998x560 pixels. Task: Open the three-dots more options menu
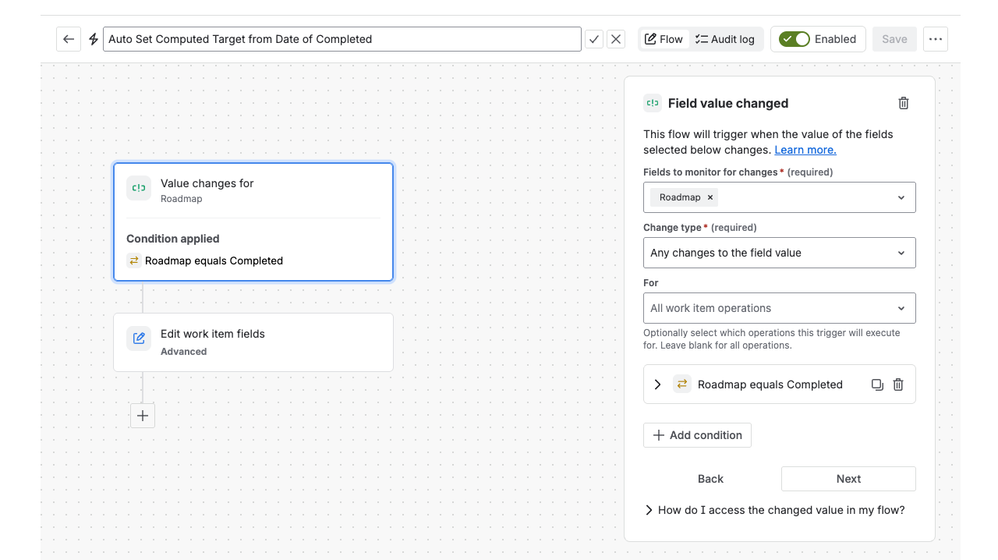pyautogui.click(x=935, y=39)
